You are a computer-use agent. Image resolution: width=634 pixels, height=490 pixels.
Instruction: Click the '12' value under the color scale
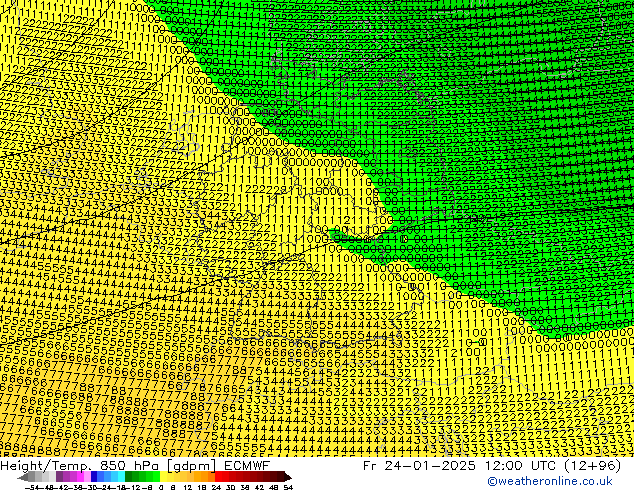tap(188, 487)
